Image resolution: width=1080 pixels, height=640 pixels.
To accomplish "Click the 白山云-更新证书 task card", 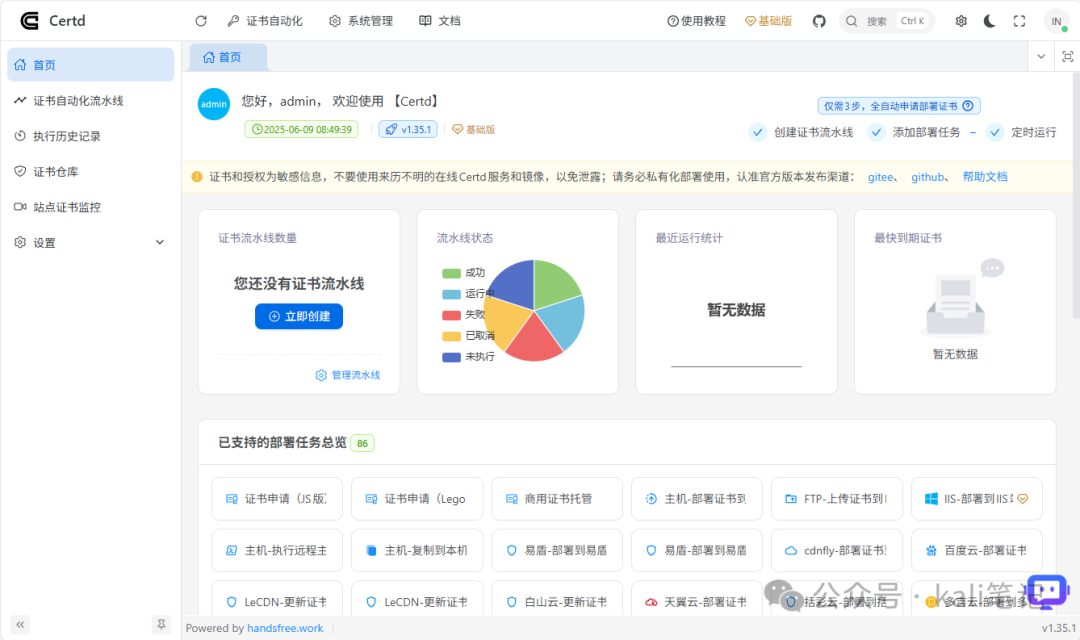I will pos(557,599).
